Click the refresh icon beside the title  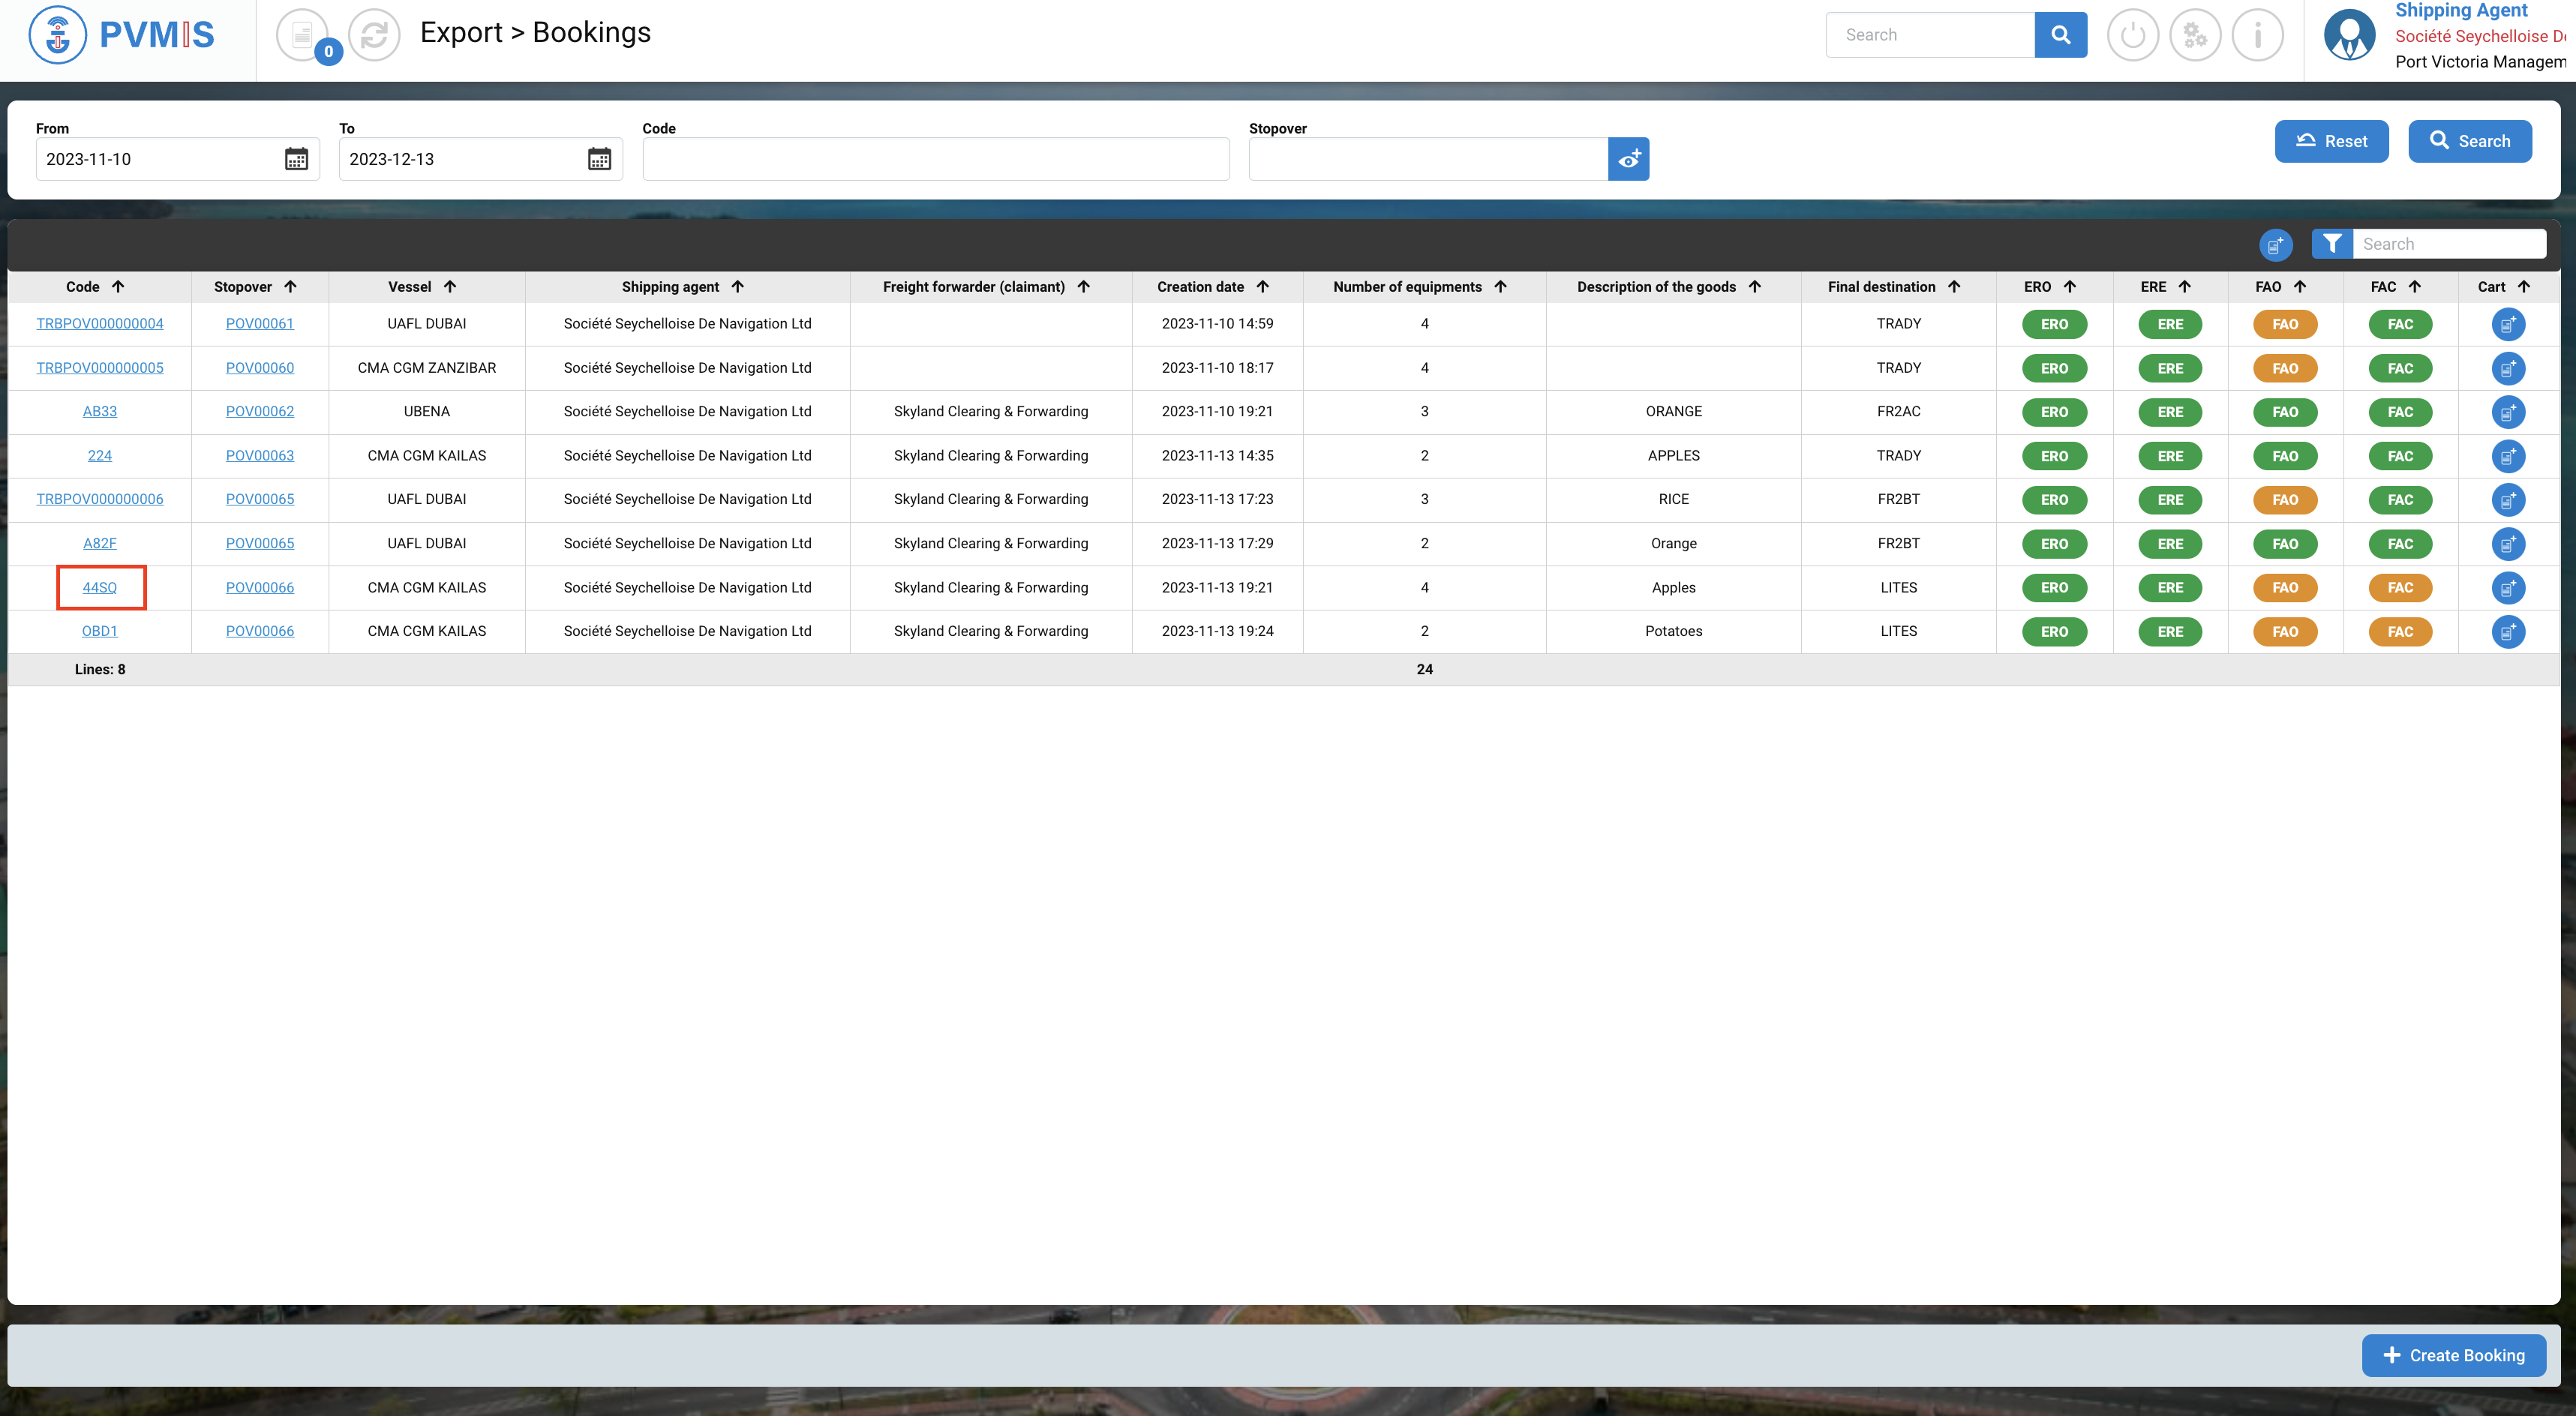coord(374,35)
